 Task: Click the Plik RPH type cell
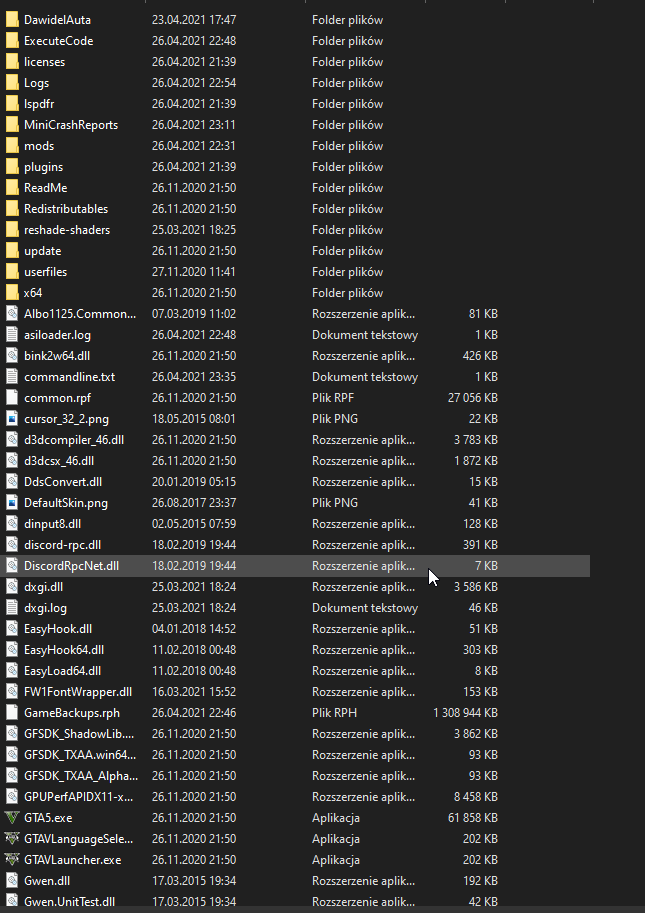pos(335,713)
